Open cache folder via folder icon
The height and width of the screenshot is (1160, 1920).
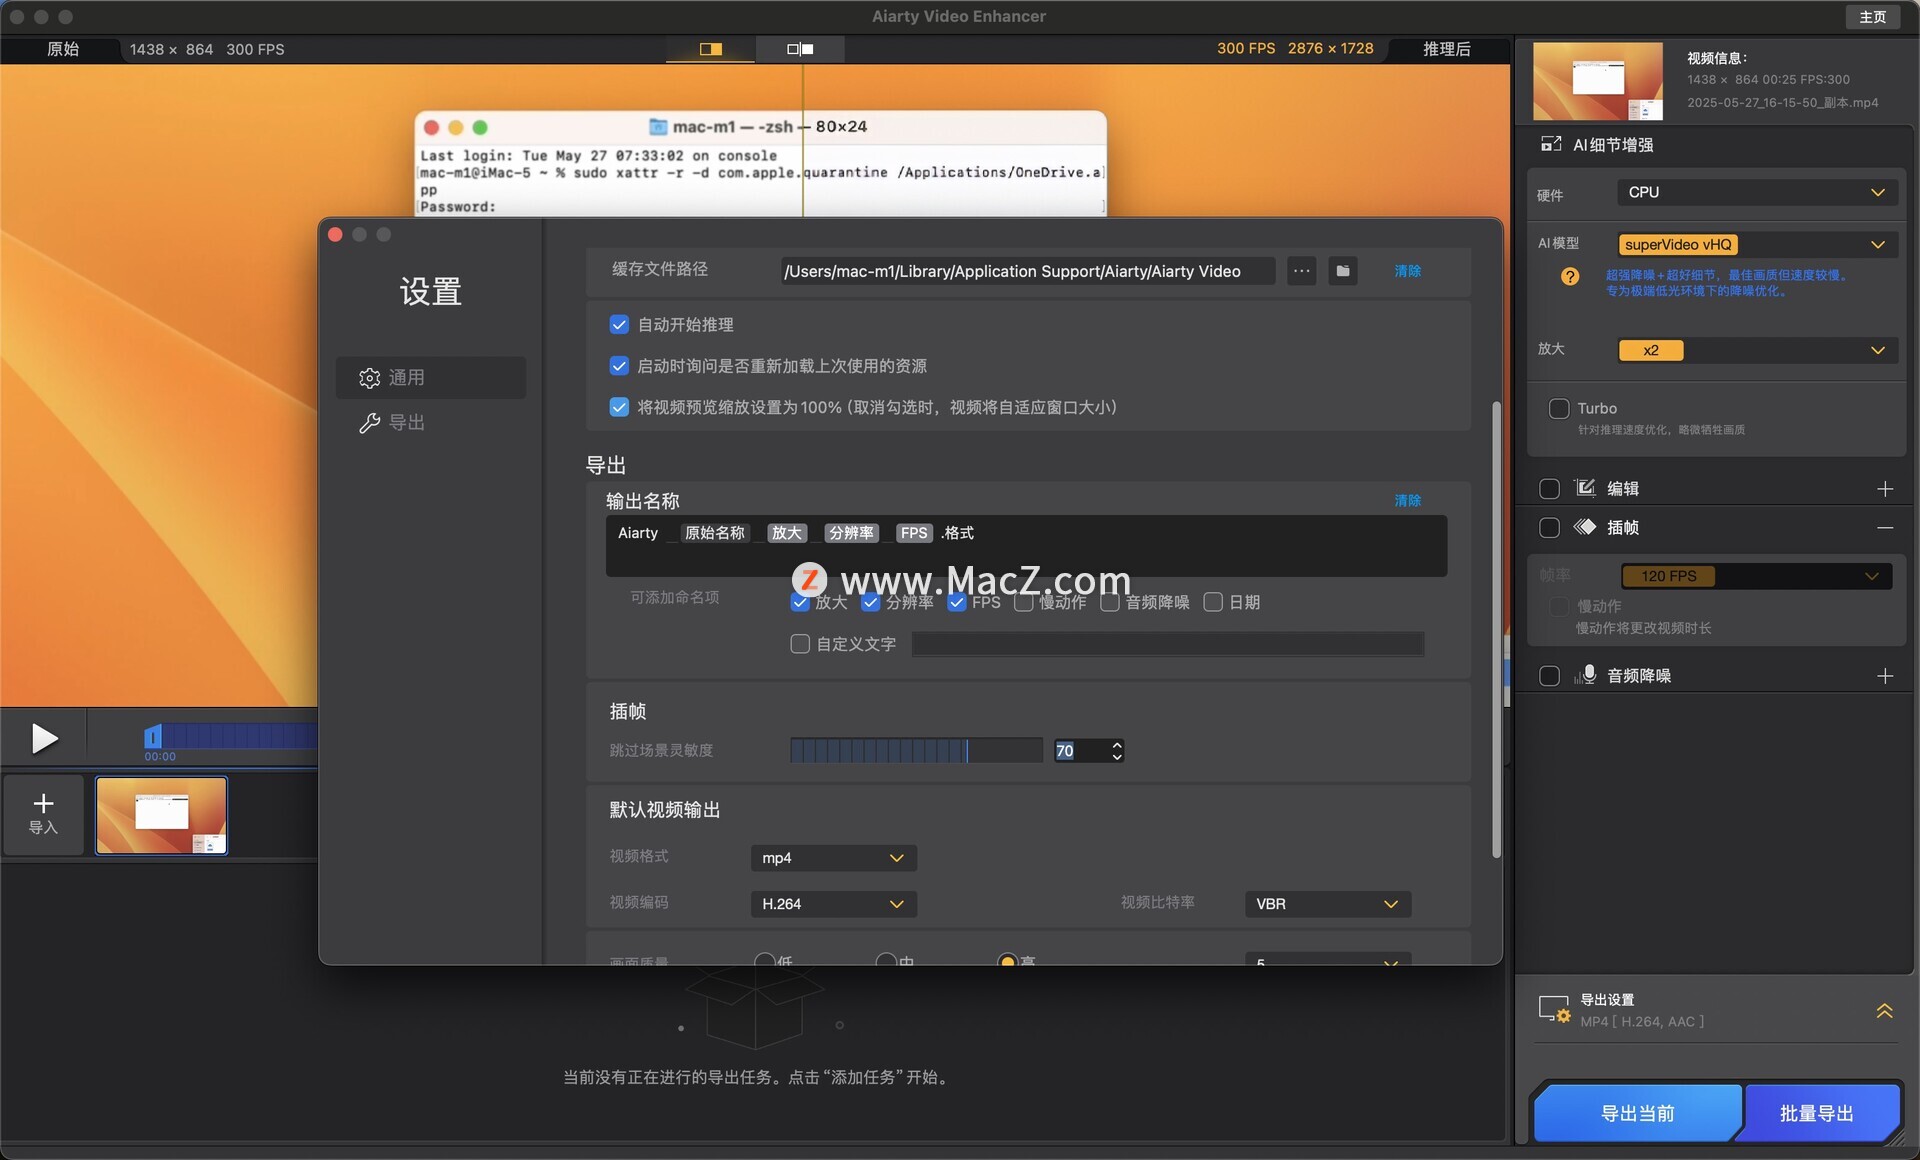pyautogui.click(x=1343, y=271)
